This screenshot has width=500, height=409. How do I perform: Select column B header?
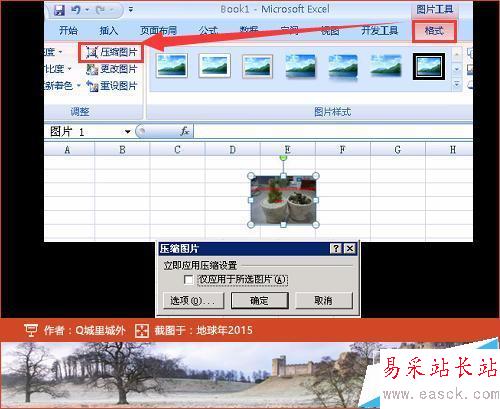[122, 150]
